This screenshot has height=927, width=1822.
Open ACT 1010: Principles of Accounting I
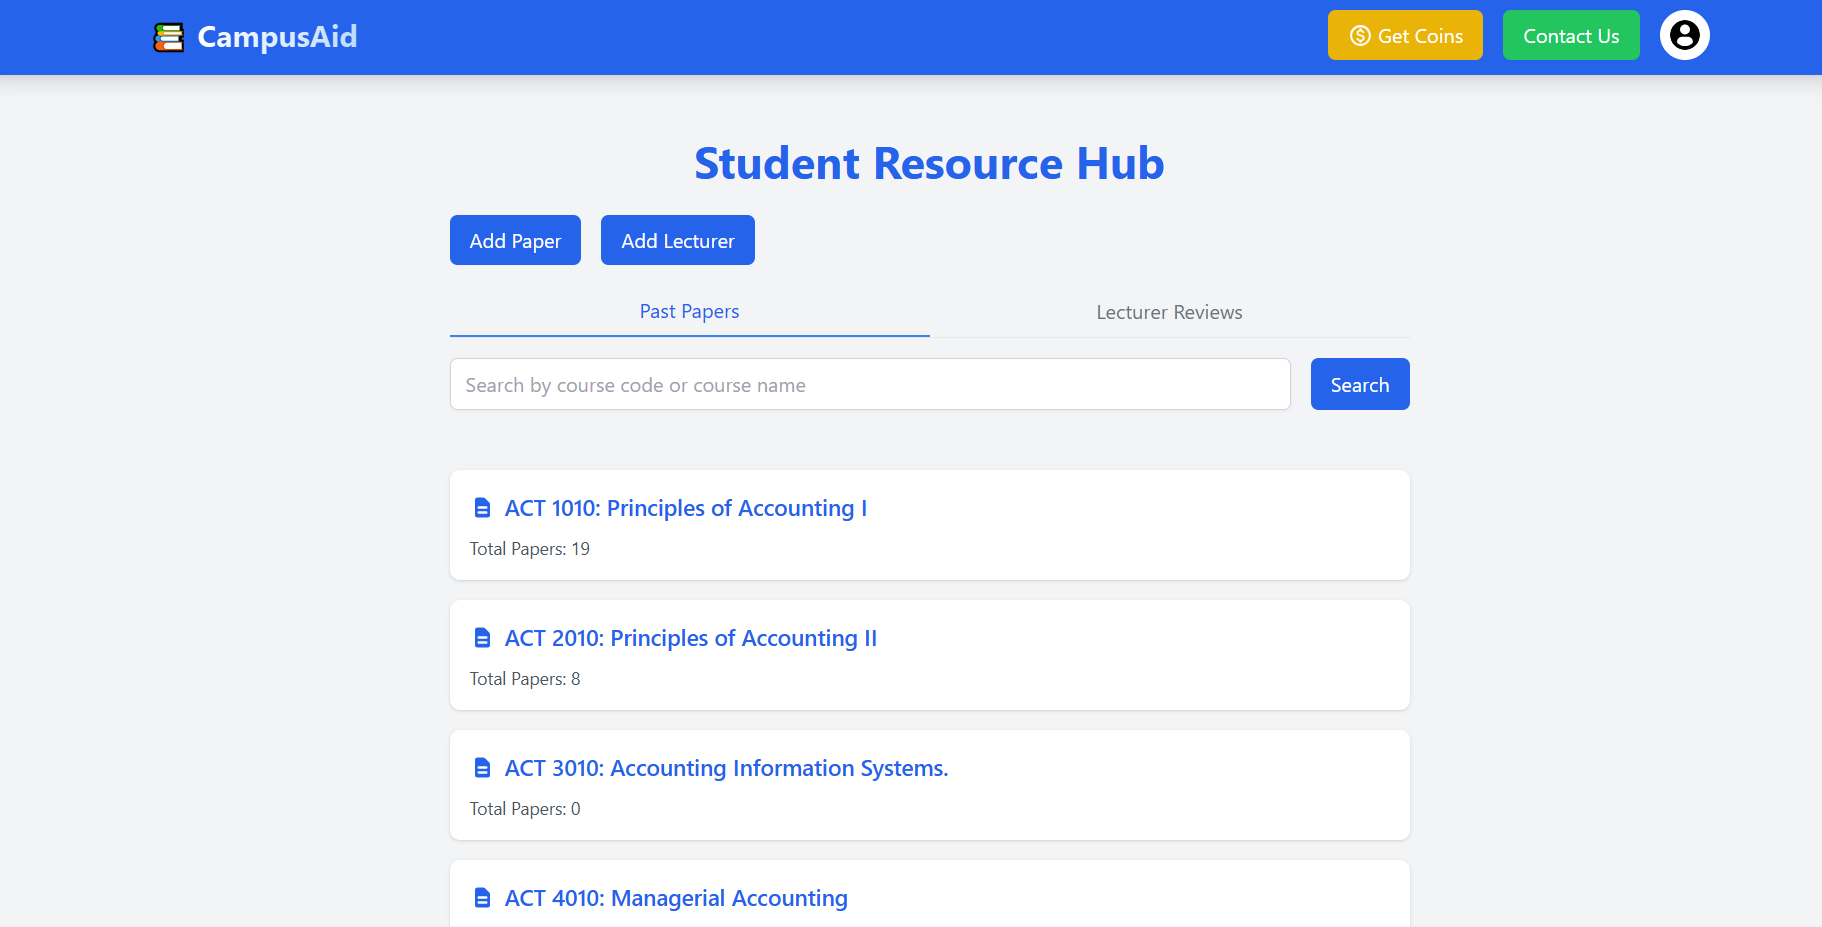click(686, 508)
